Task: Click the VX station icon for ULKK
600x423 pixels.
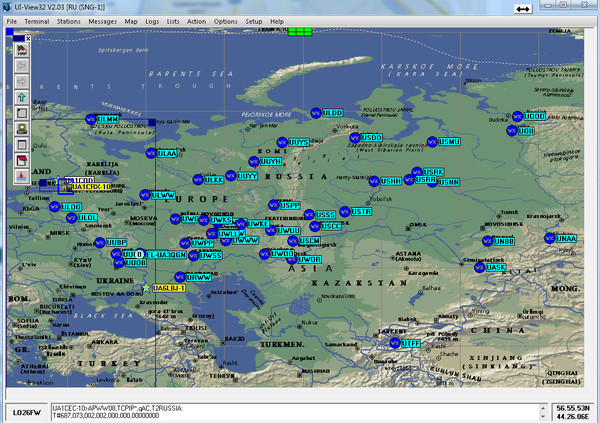Action: tap(198, 180)
